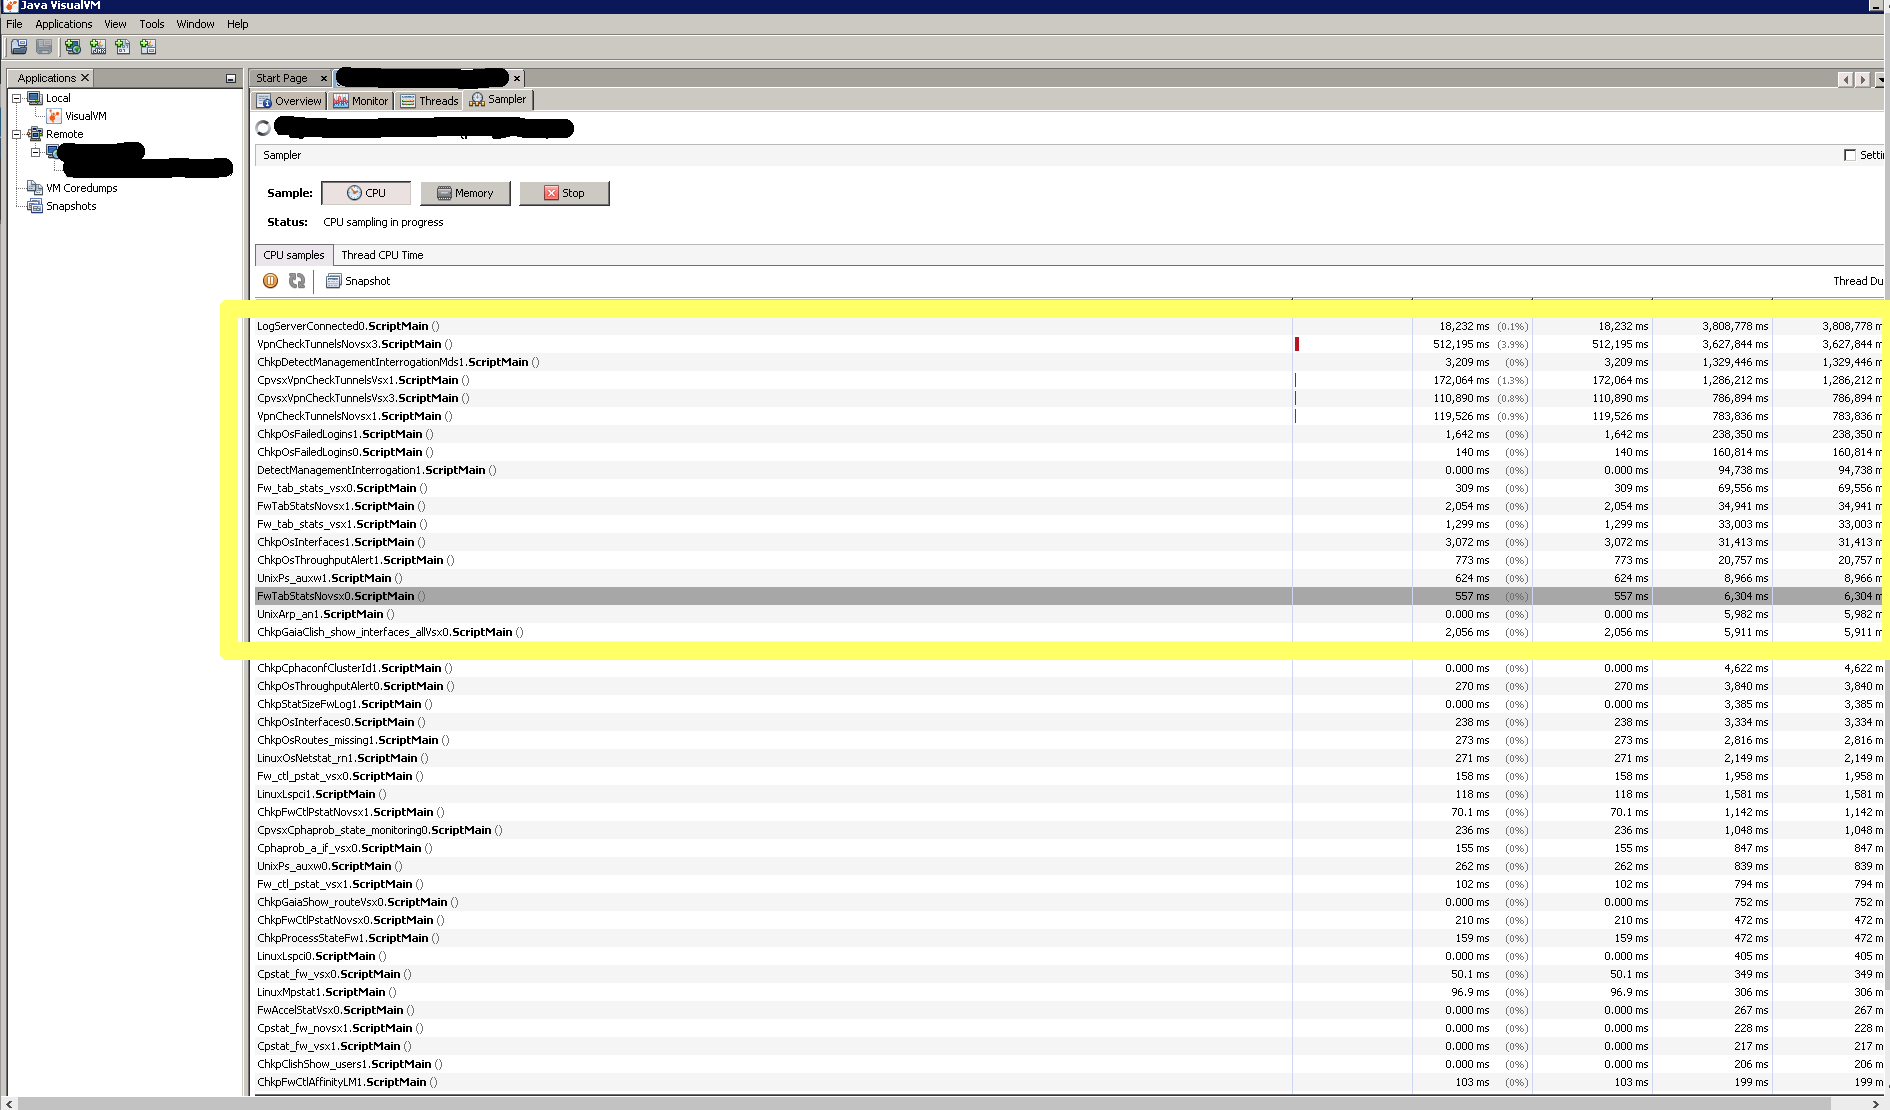
Task: Select the Snapshots tree item
Action: tap(71, 206)
